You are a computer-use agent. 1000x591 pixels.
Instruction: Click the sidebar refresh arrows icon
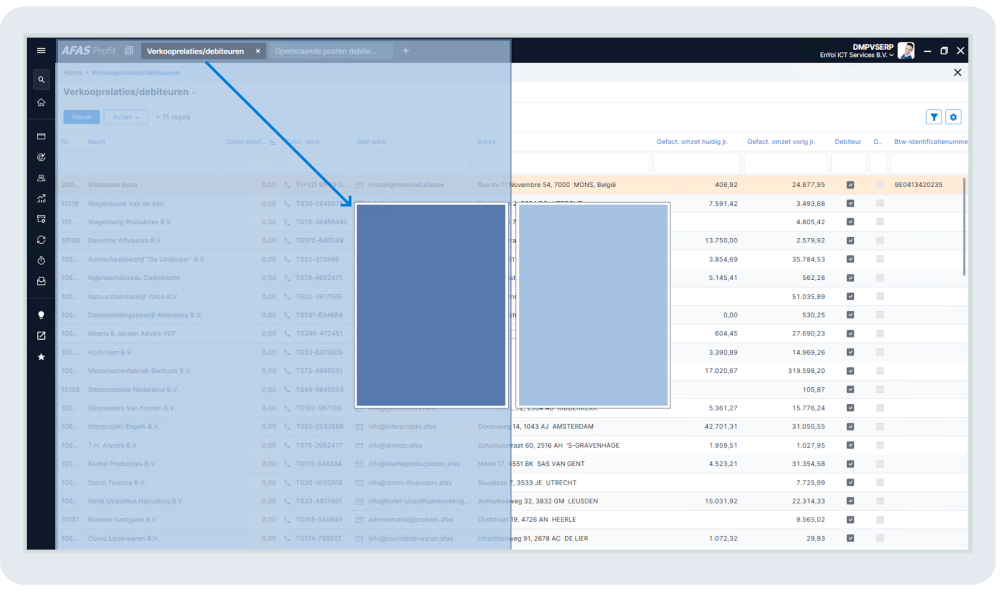(41, 240)
